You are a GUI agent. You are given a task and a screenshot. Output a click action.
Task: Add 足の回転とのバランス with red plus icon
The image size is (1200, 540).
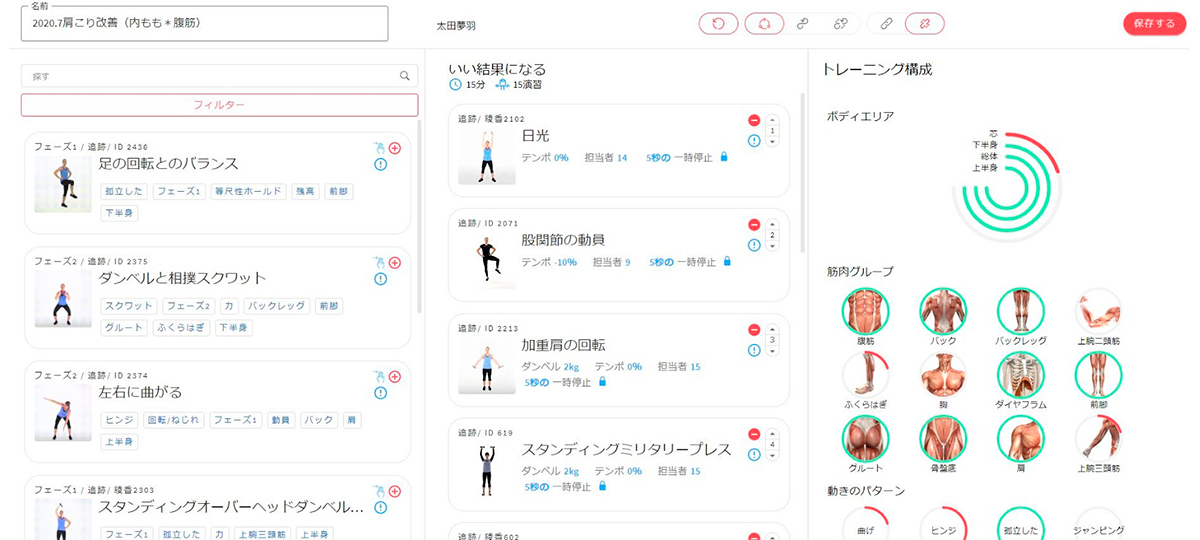[395, 148]
